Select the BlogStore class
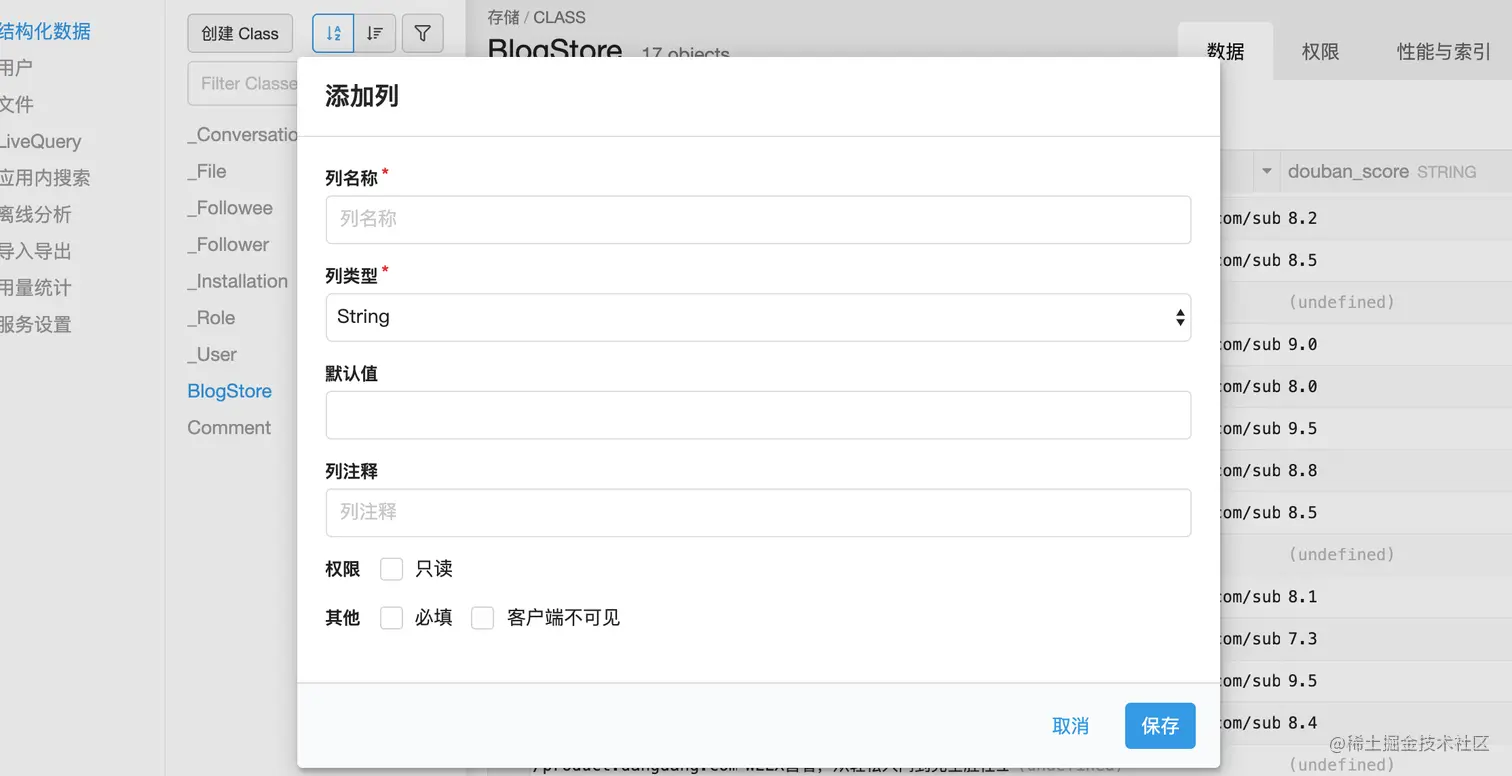The image size is (1512, 776). [x=230, y=391]
